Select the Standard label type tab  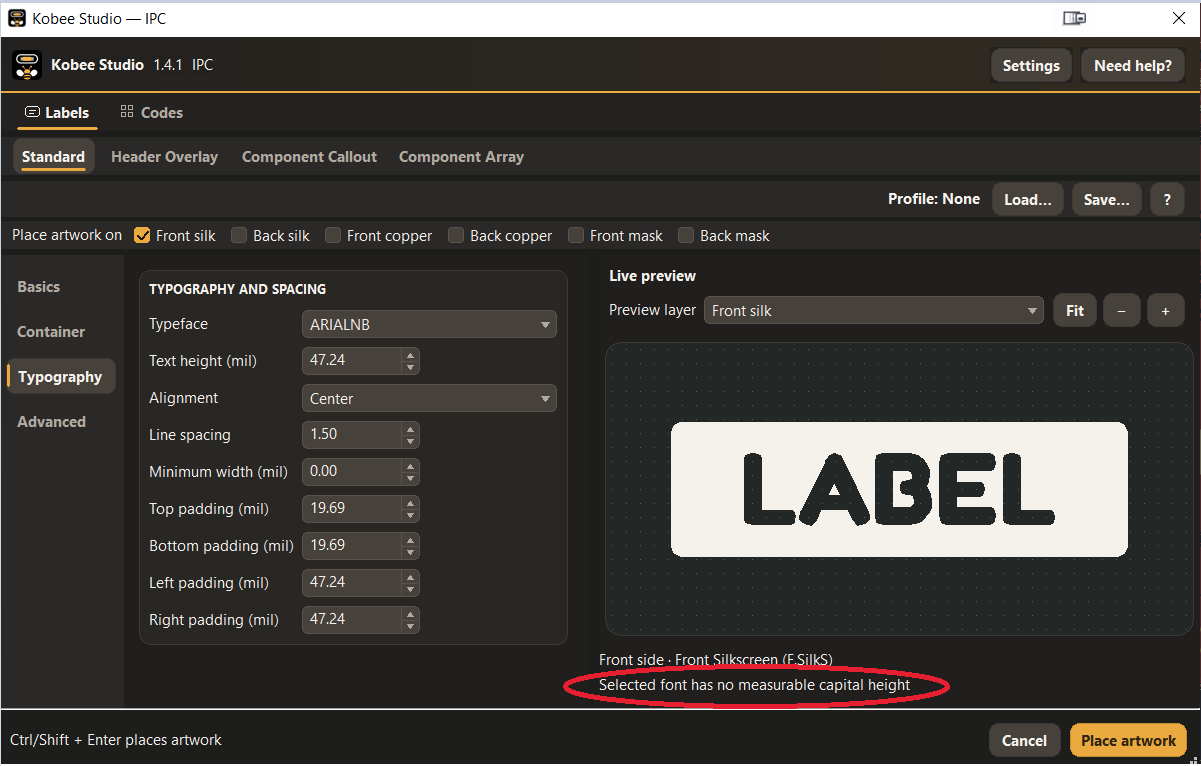[x=54, y=156]
